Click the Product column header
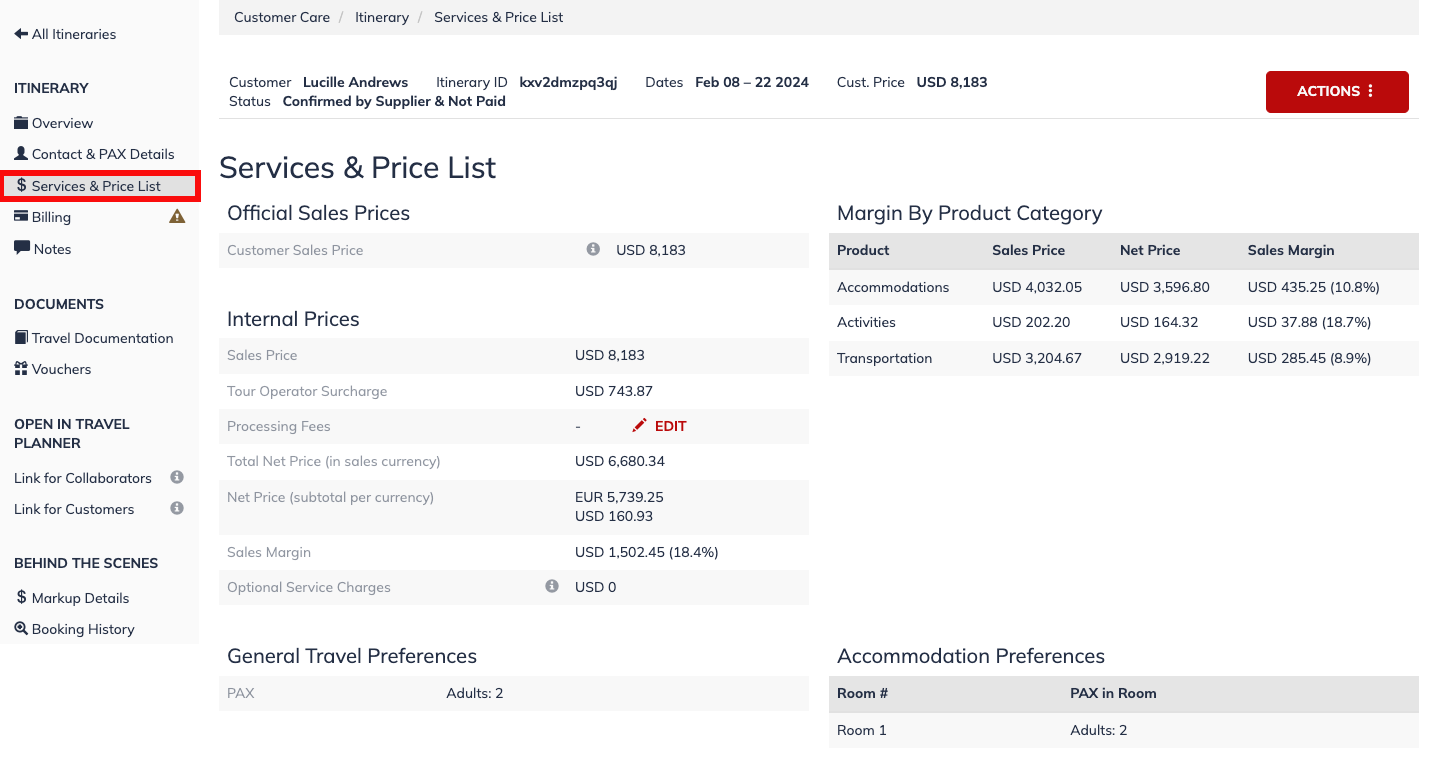The image size is (1437, 777). pos(863,250)
